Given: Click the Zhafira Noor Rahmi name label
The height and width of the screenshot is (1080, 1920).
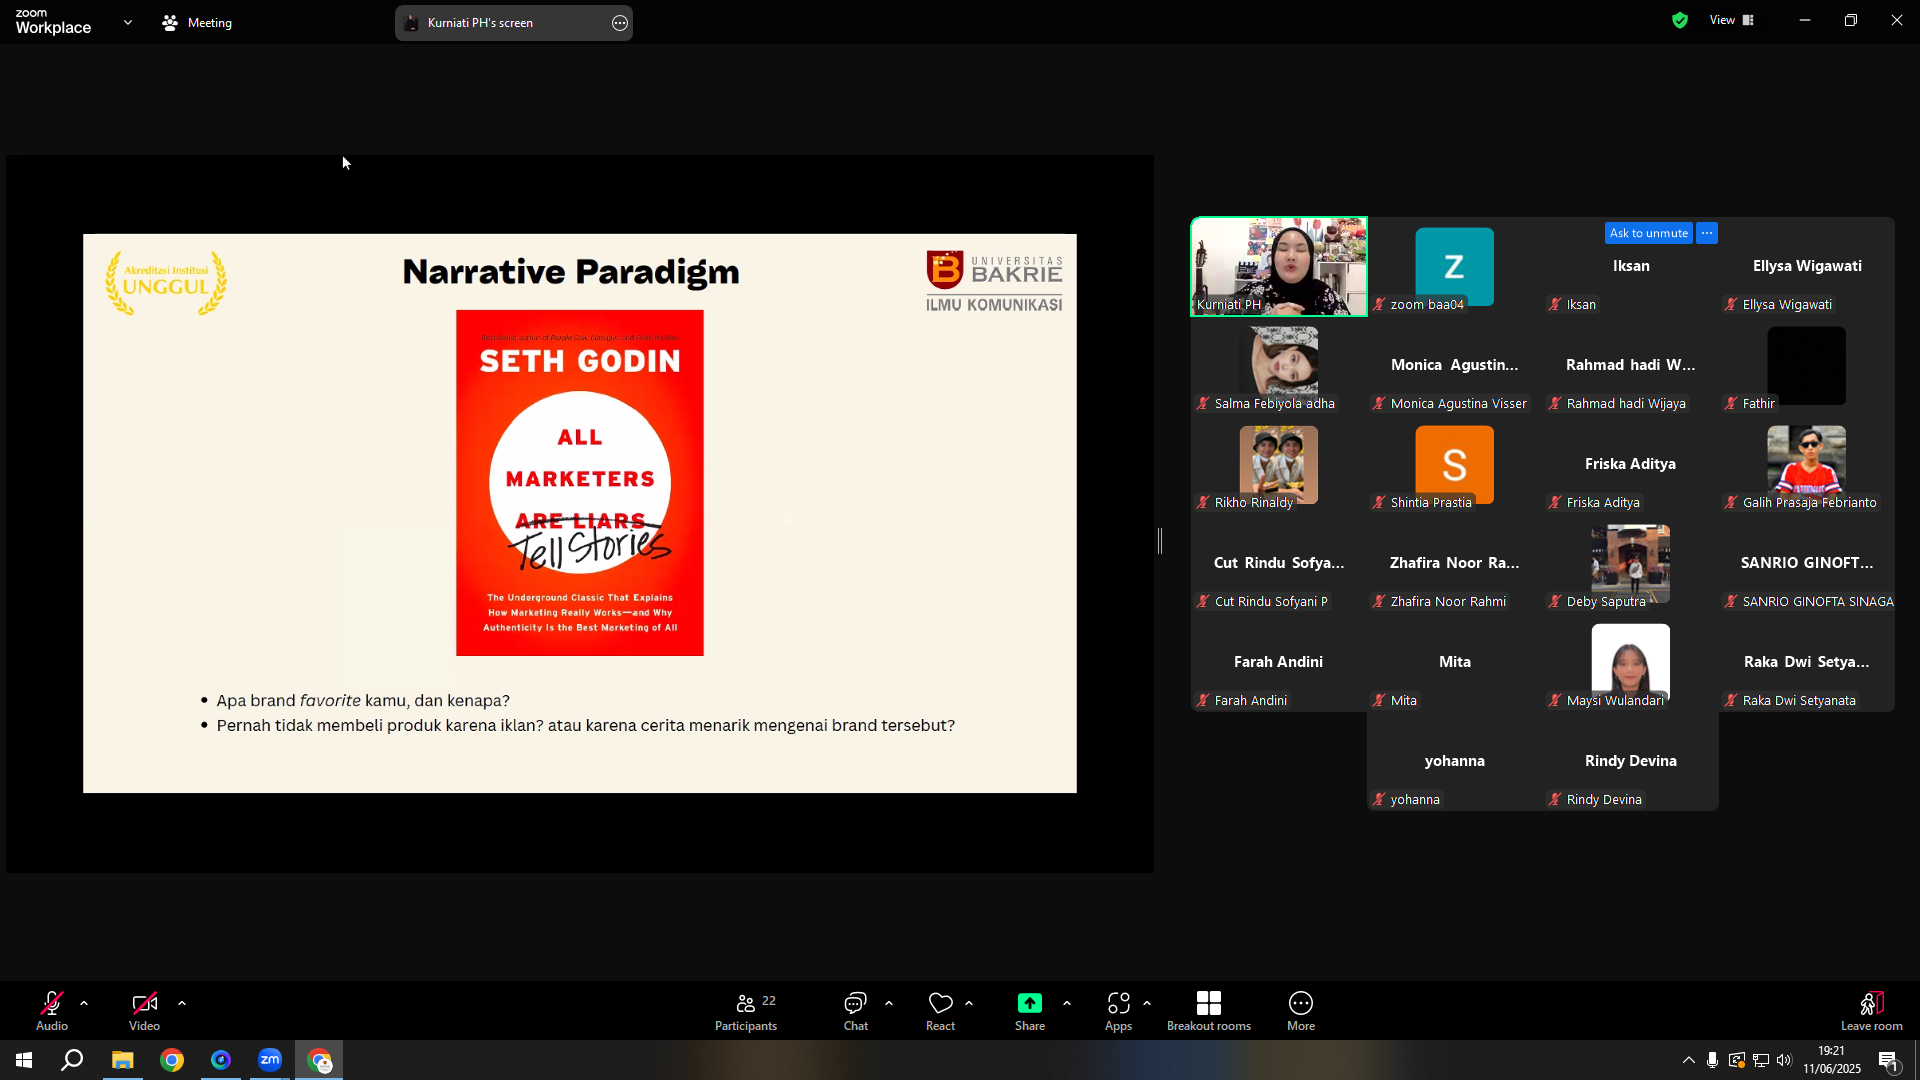Looking at the screenshot, I should click(1448, 602).
